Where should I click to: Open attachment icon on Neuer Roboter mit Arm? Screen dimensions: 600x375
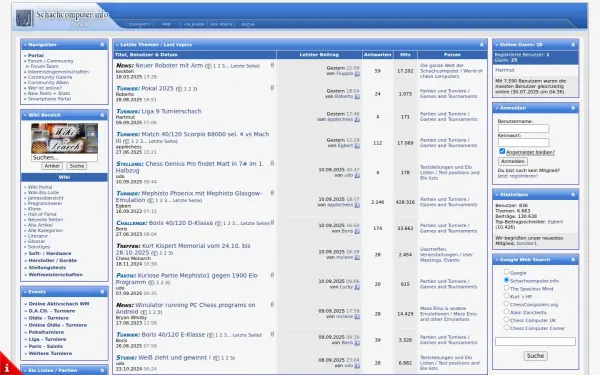click(272, 65)
